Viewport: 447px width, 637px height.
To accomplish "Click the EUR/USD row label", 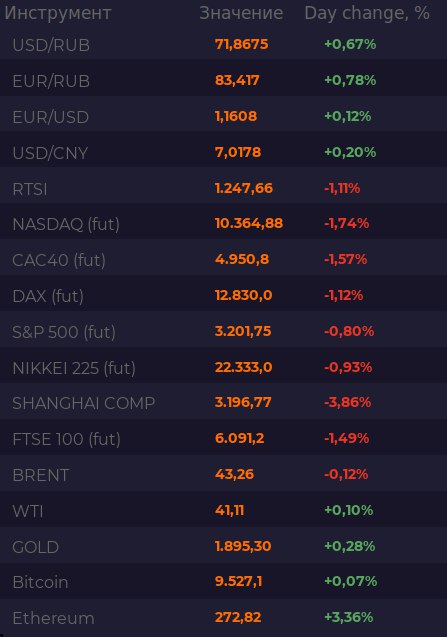I will pos(51,117).
